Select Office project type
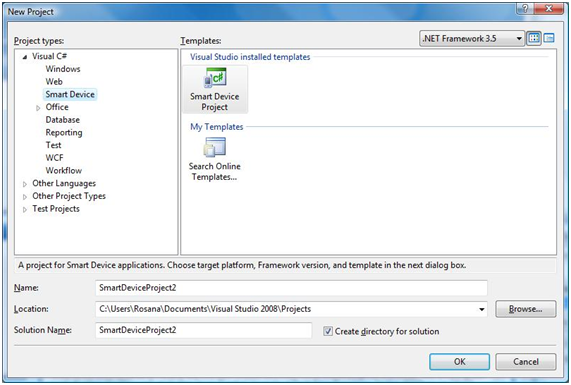 [x=57, y=107]
